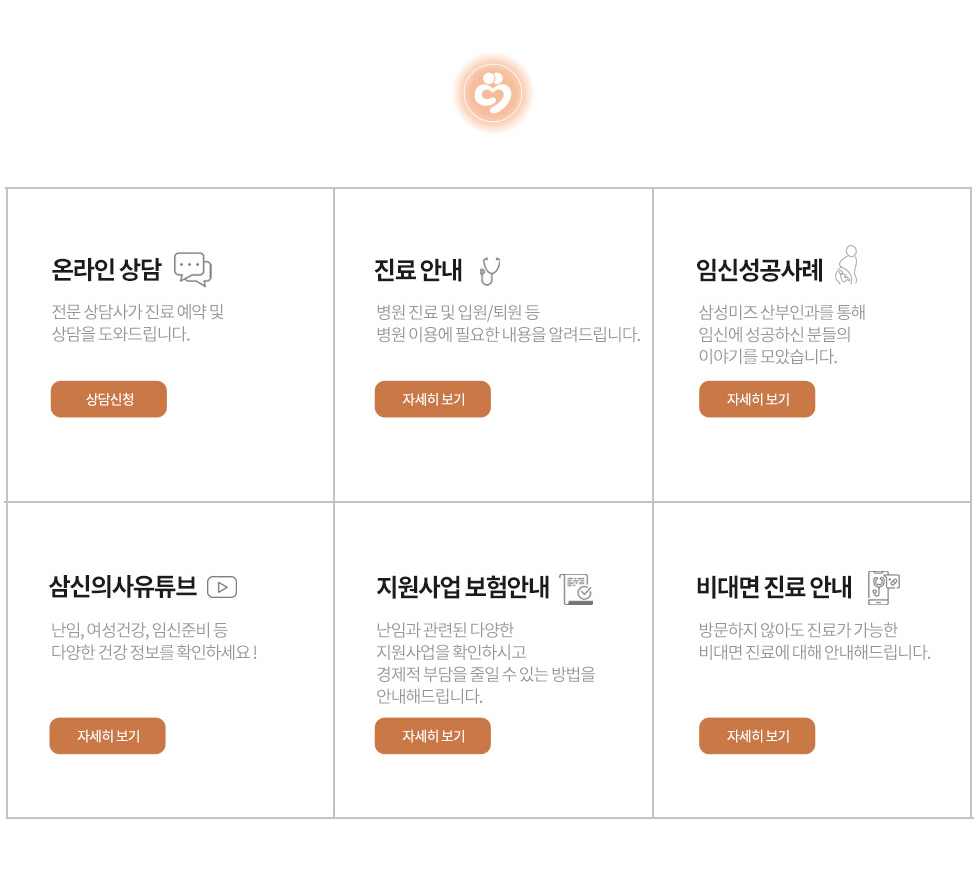The image size is (980, 880).
Task: Click the mobile phone telemedicine icon
Action: pos(883,588)
